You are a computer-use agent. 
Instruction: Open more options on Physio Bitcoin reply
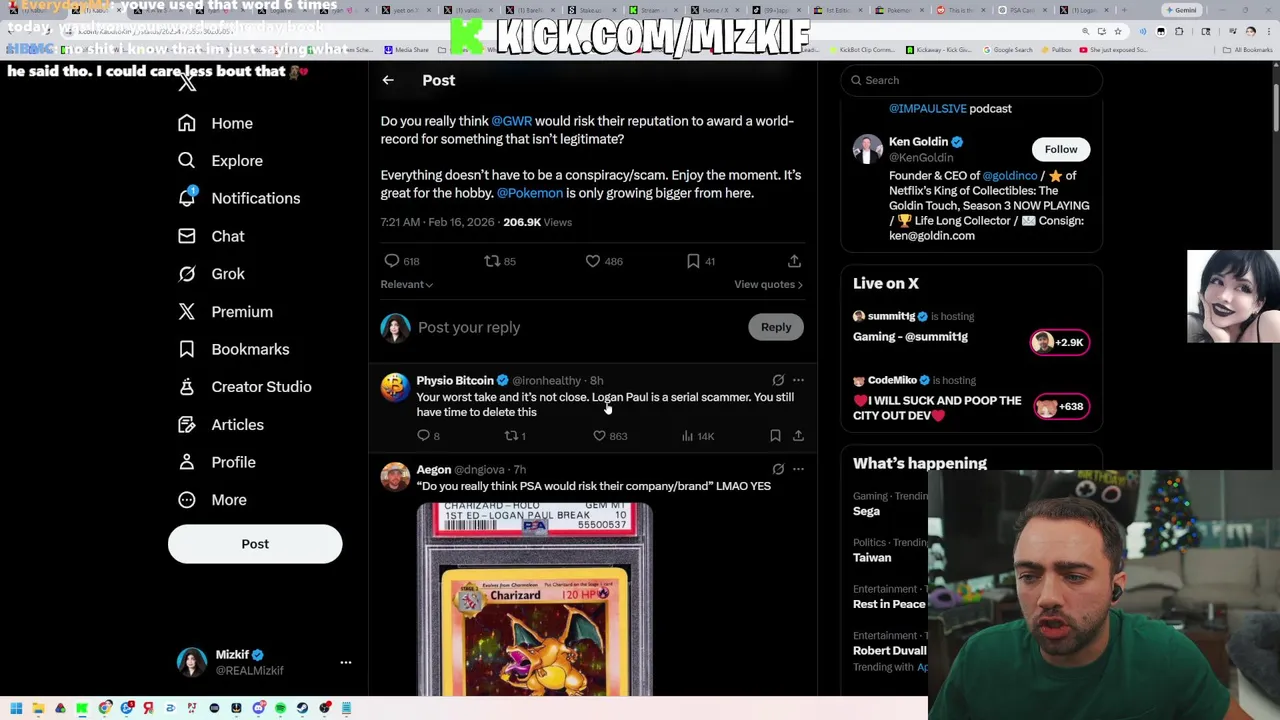coord(798,380)
